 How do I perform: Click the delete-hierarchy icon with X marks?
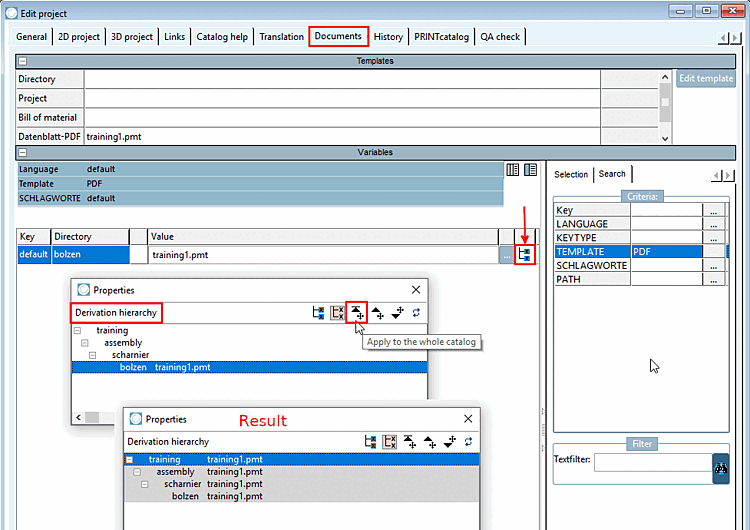[x=337, y=312]
